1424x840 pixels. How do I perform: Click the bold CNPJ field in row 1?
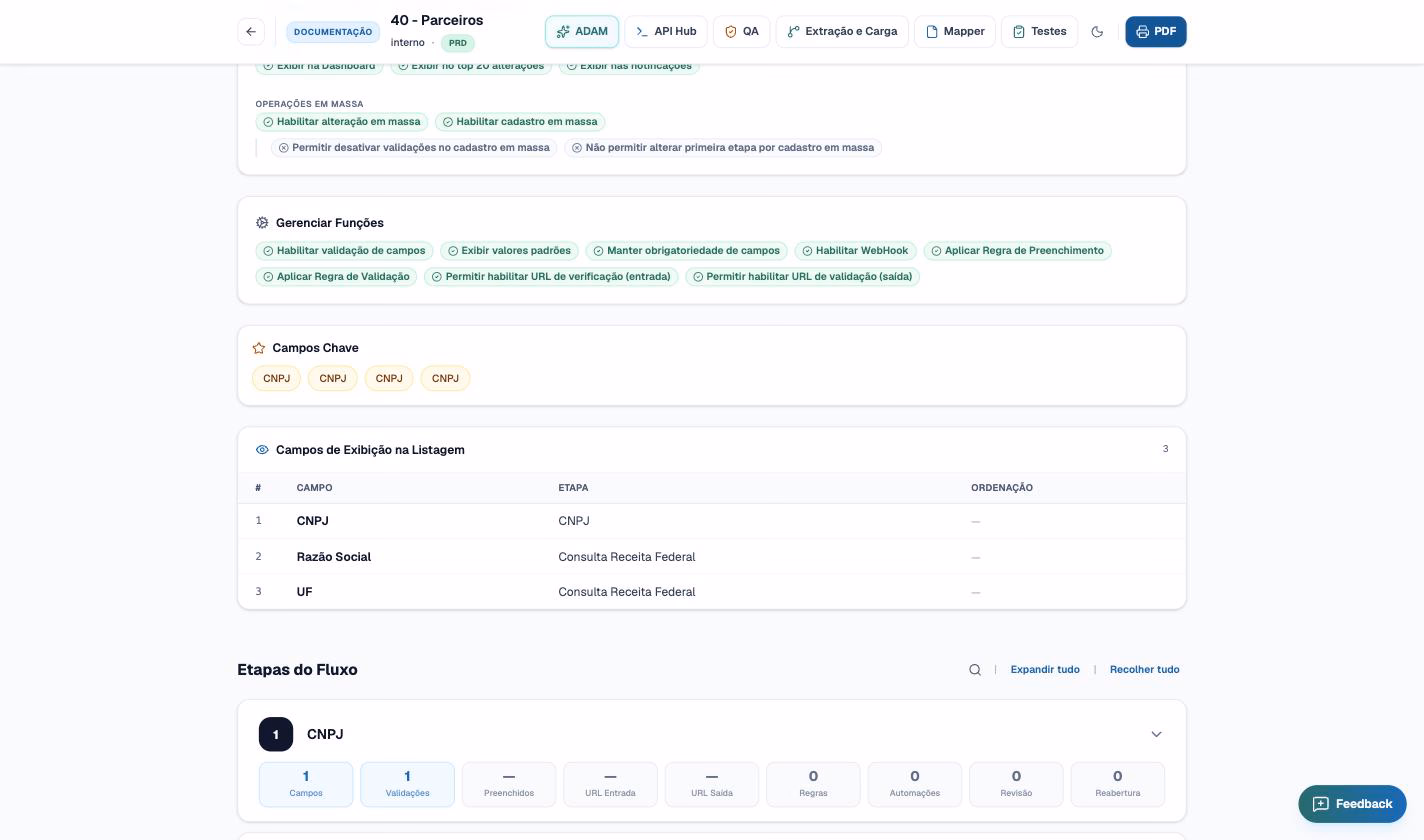pos(312,521)
